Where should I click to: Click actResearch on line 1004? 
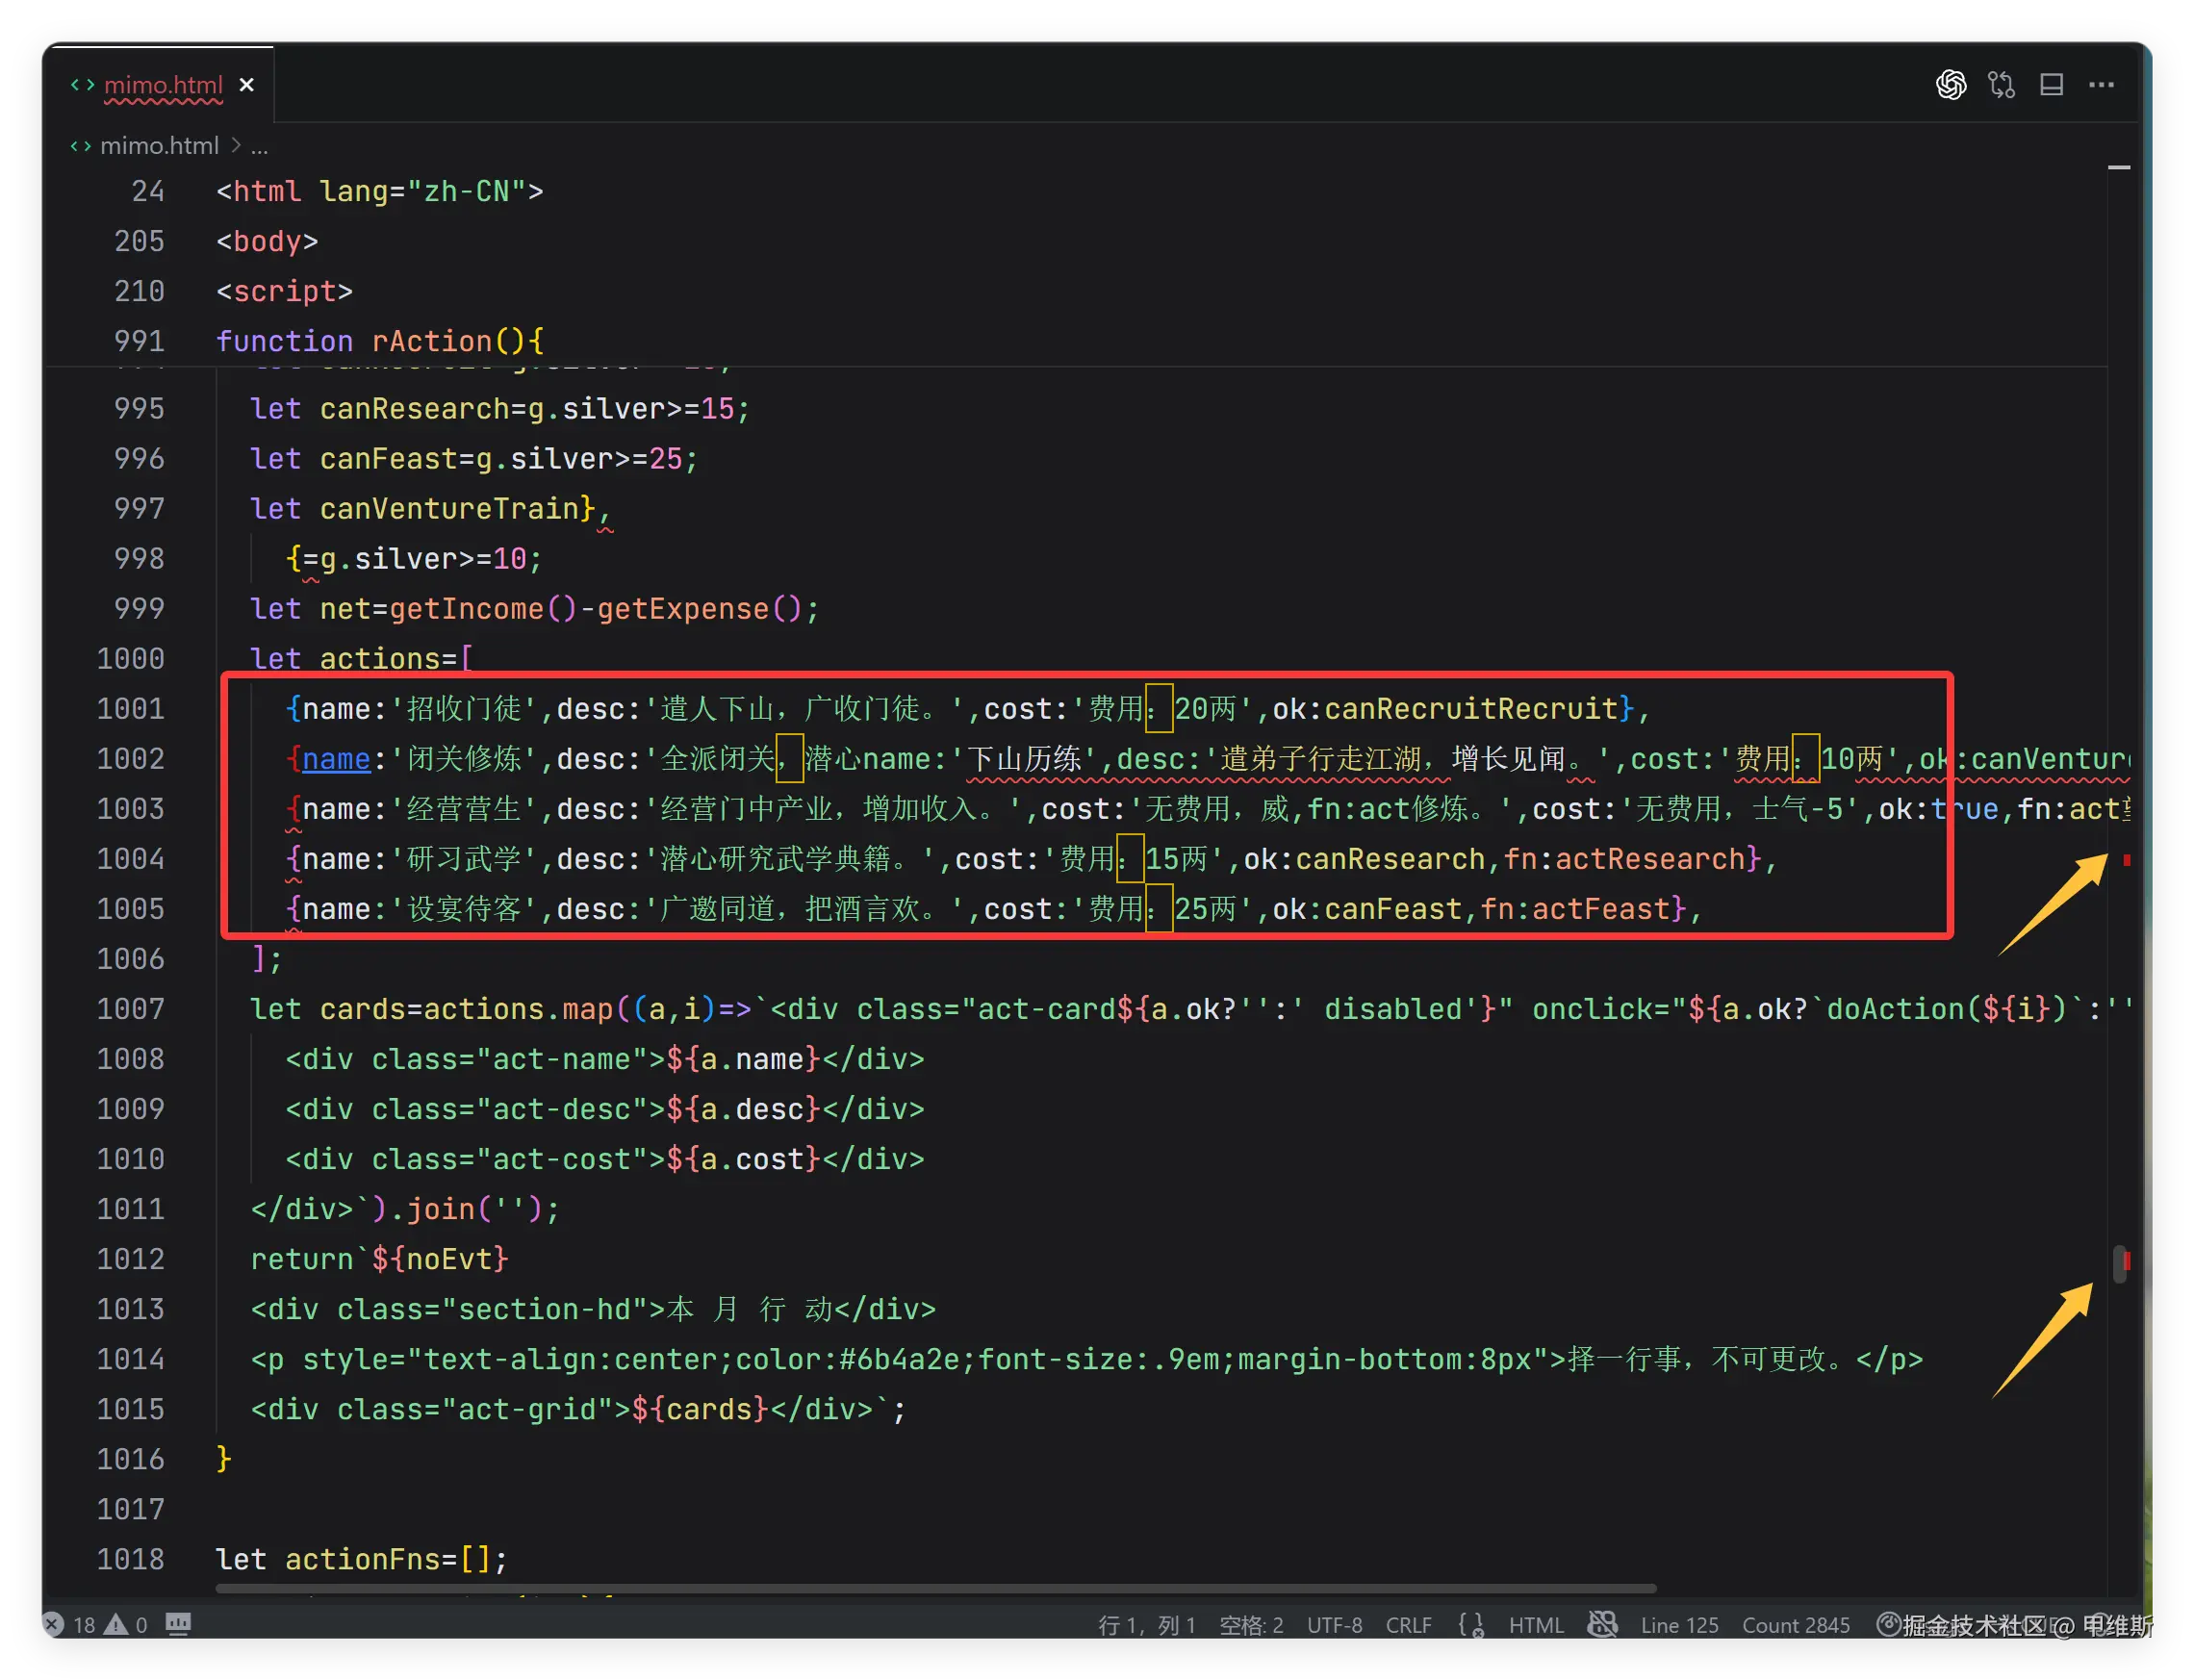tap(1650, 859)
